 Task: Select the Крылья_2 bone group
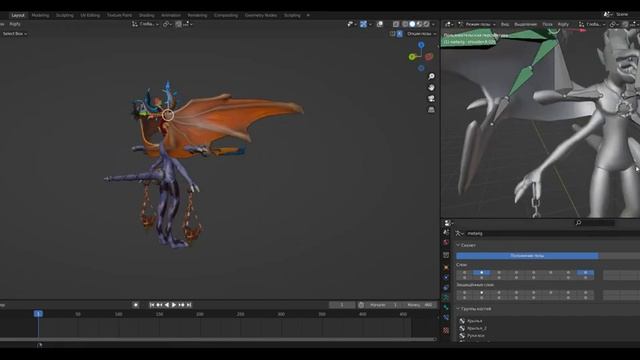476,328
